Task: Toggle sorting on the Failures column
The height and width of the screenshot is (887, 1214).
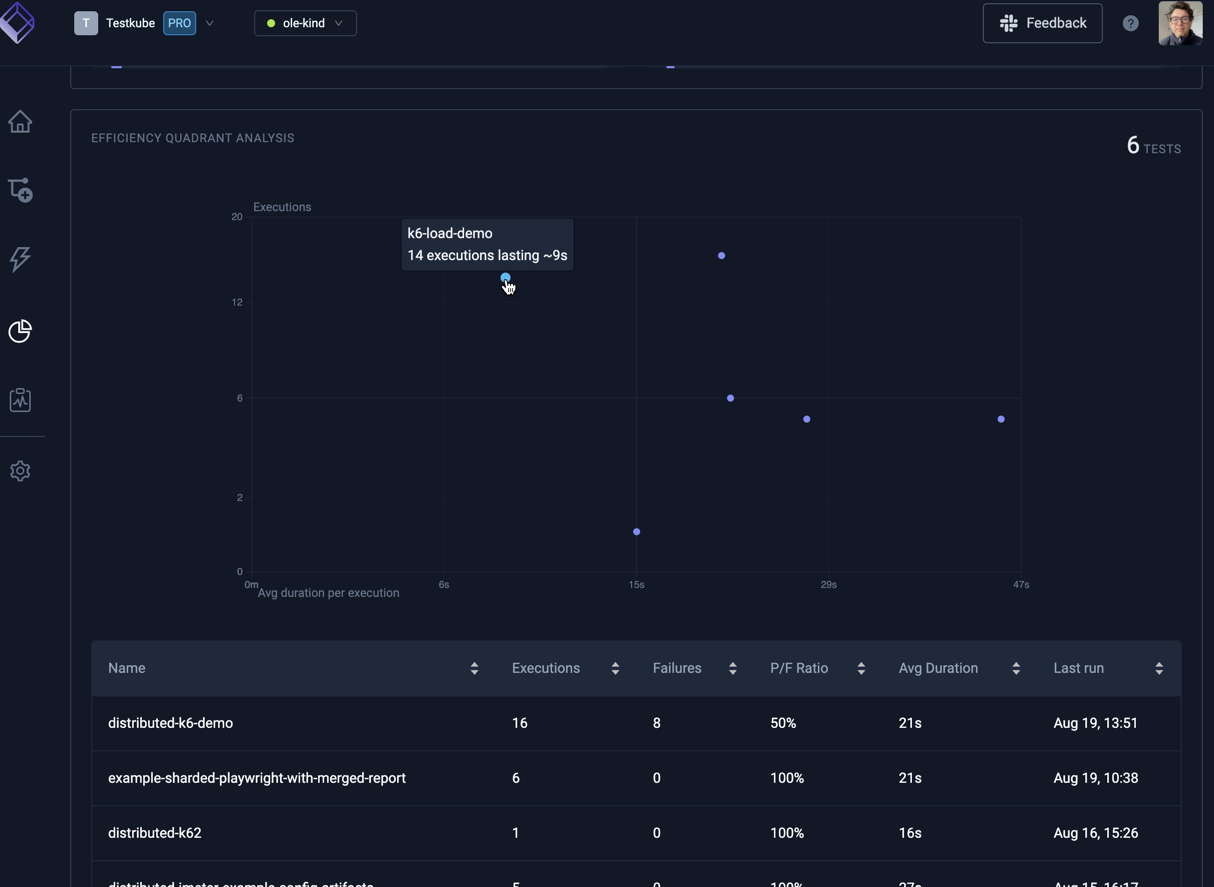Action: pyautogui.click(x=731, y=668)
